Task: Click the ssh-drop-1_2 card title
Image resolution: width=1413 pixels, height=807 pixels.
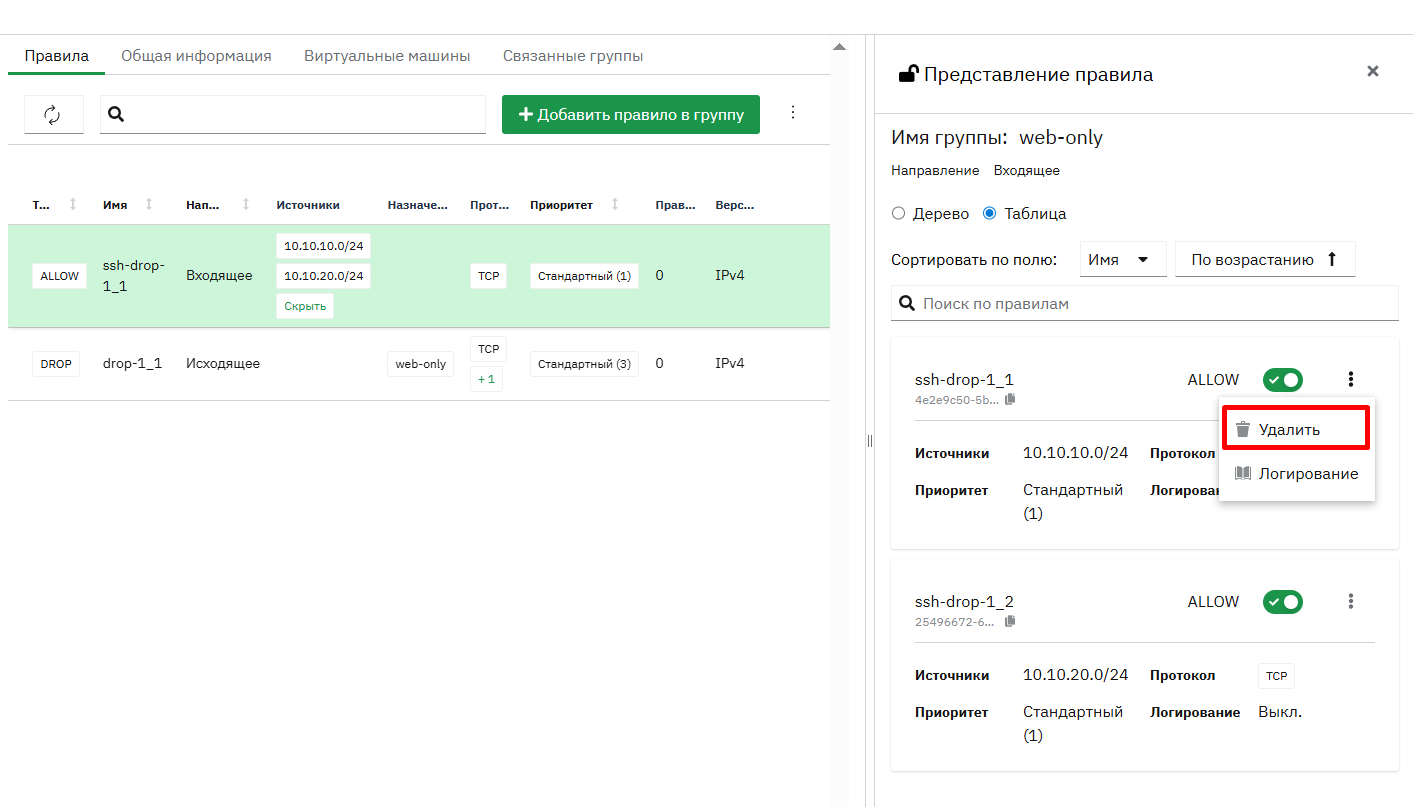Action: click(964, 601)
